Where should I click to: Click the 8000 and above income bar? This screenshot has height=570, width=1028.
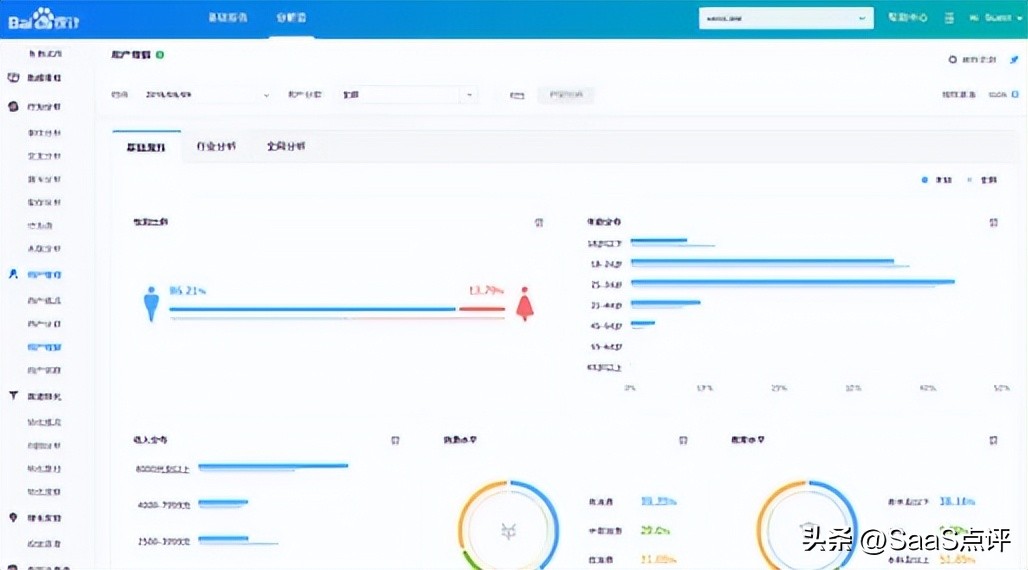273,466
